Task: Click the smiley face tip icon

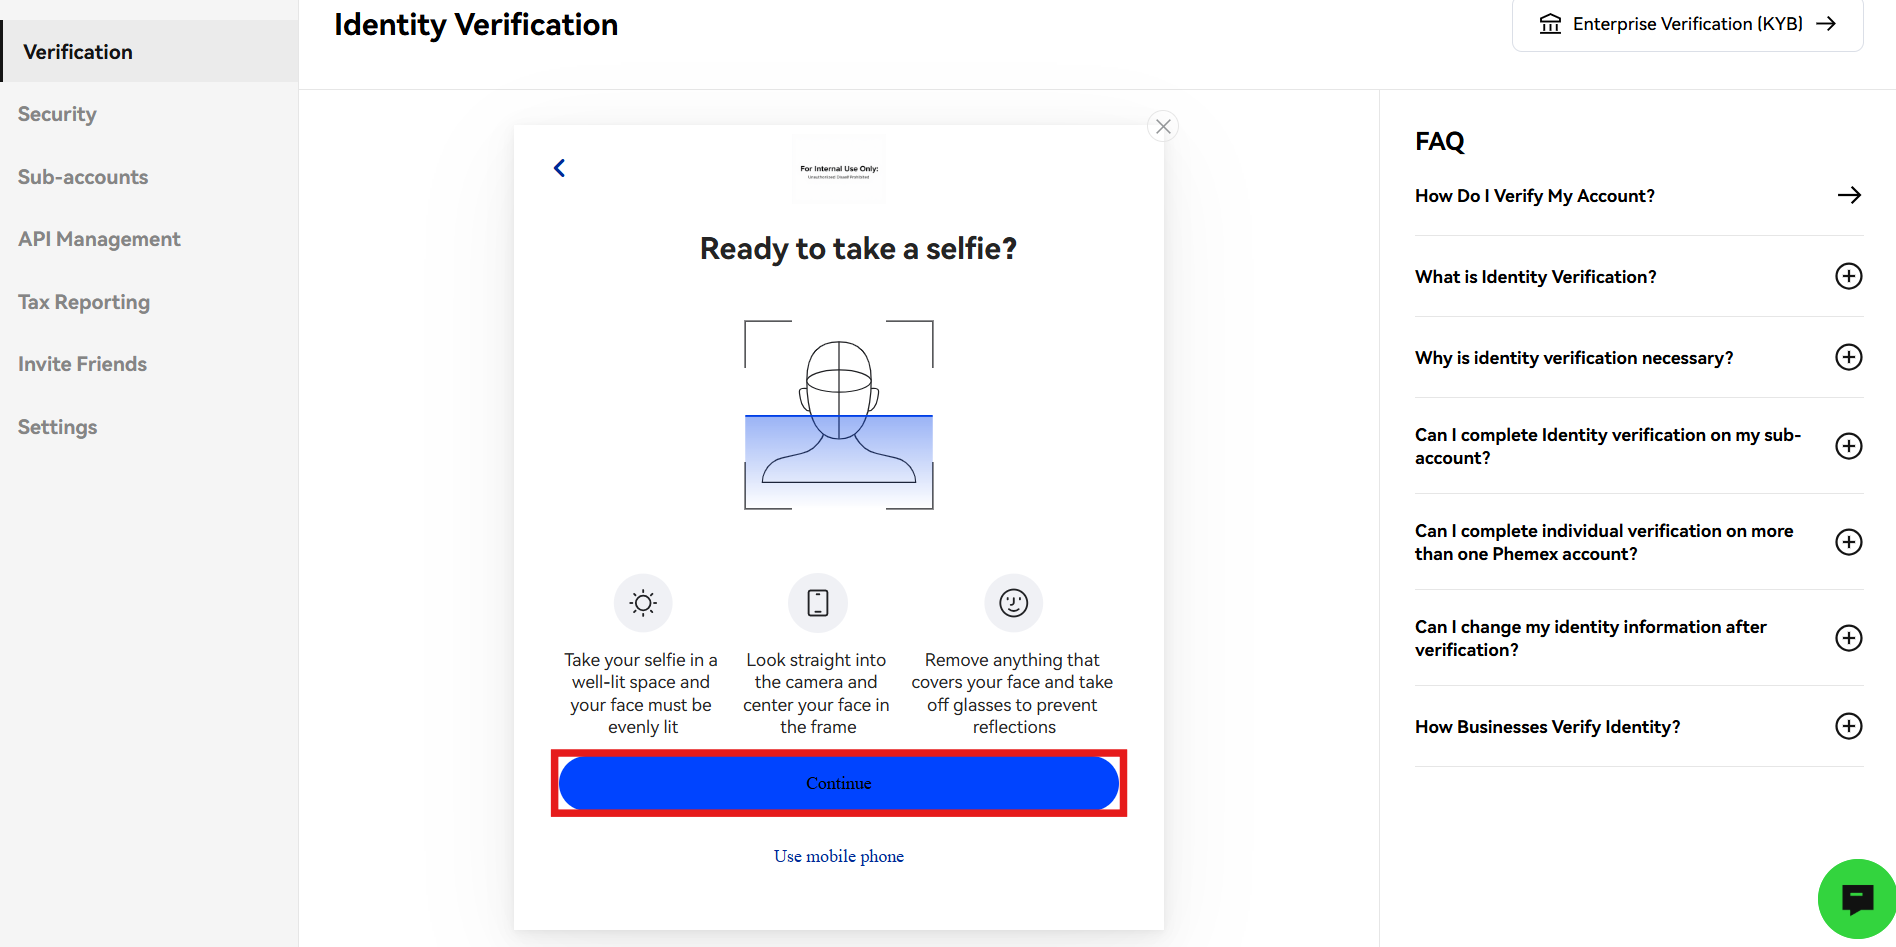Action: tap(1013, 603)
